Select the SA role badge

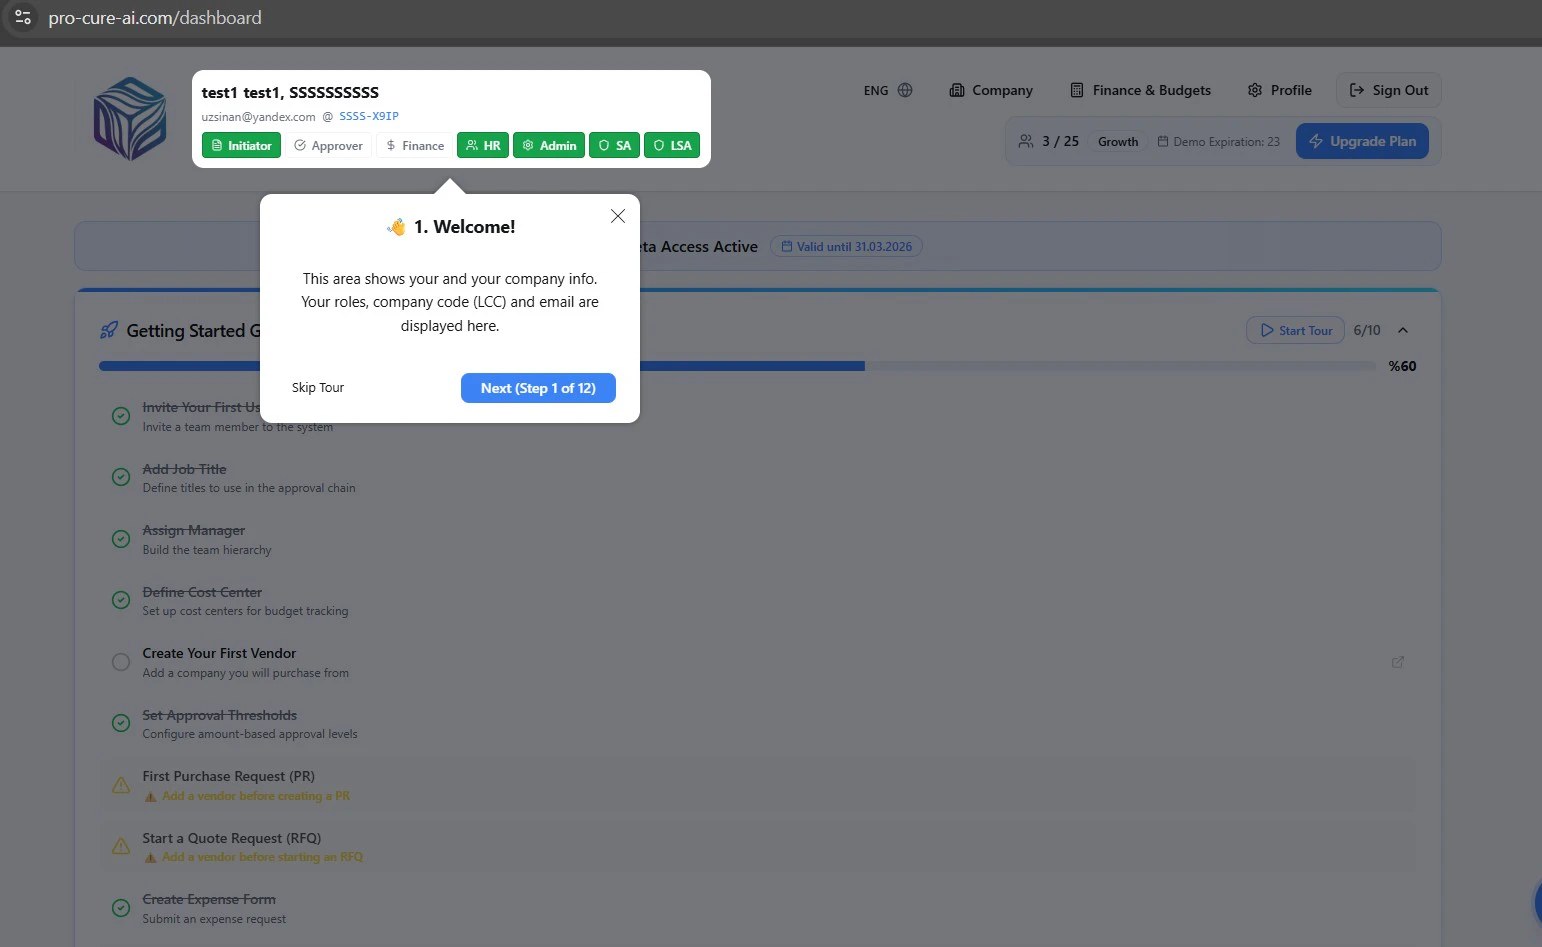coord(614,145)
